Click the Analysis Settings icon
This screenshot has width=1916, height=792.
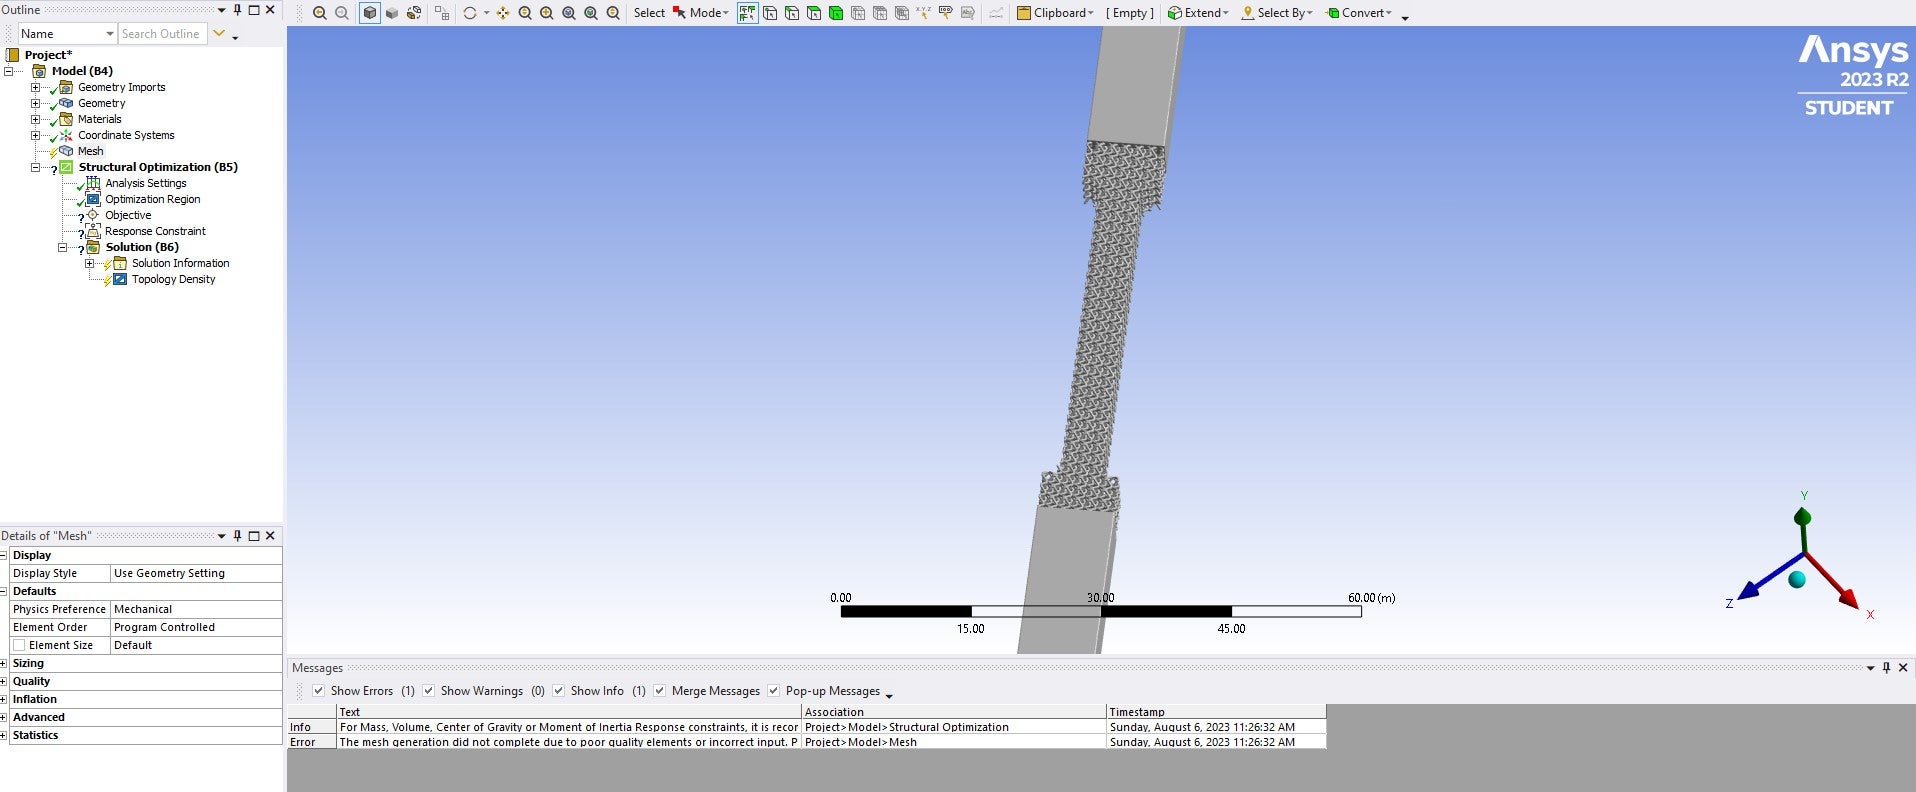click(93, 183)
